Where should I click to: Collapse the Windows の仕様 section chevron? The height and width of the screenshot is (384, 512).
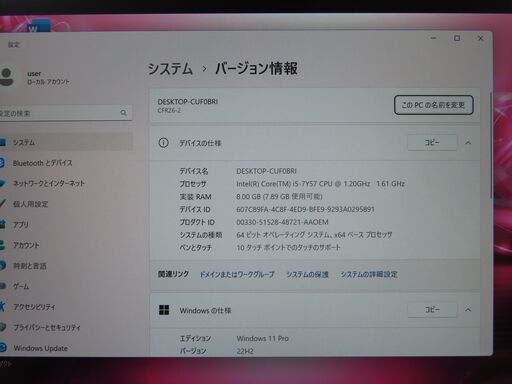point(468,310)
